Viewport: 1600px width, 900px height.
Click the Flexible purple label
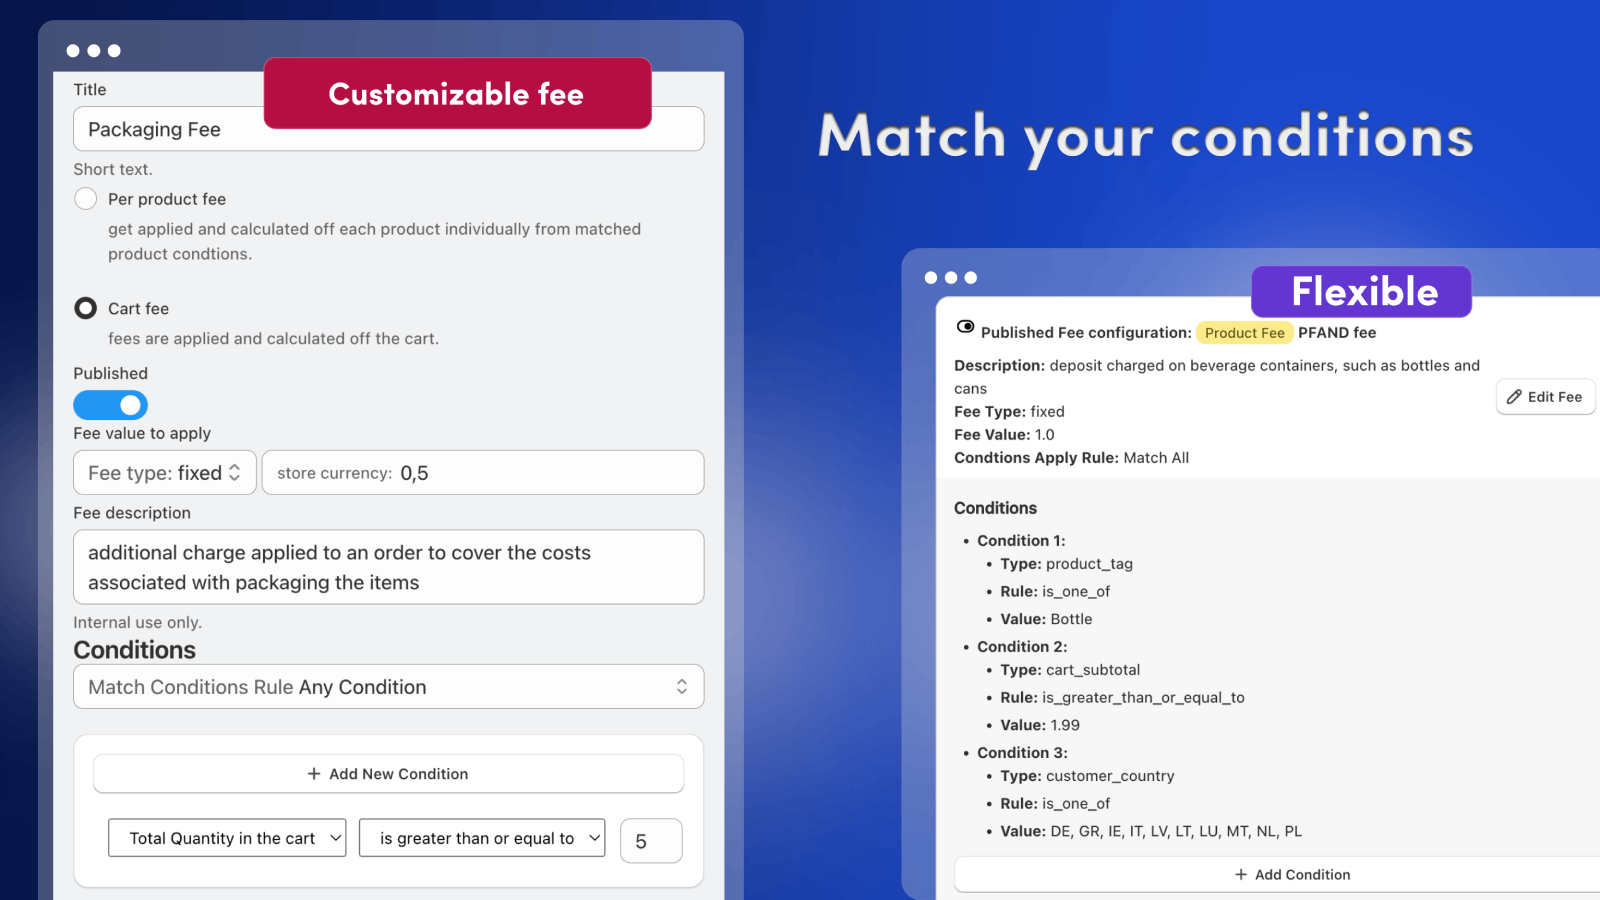(1361, 292)
